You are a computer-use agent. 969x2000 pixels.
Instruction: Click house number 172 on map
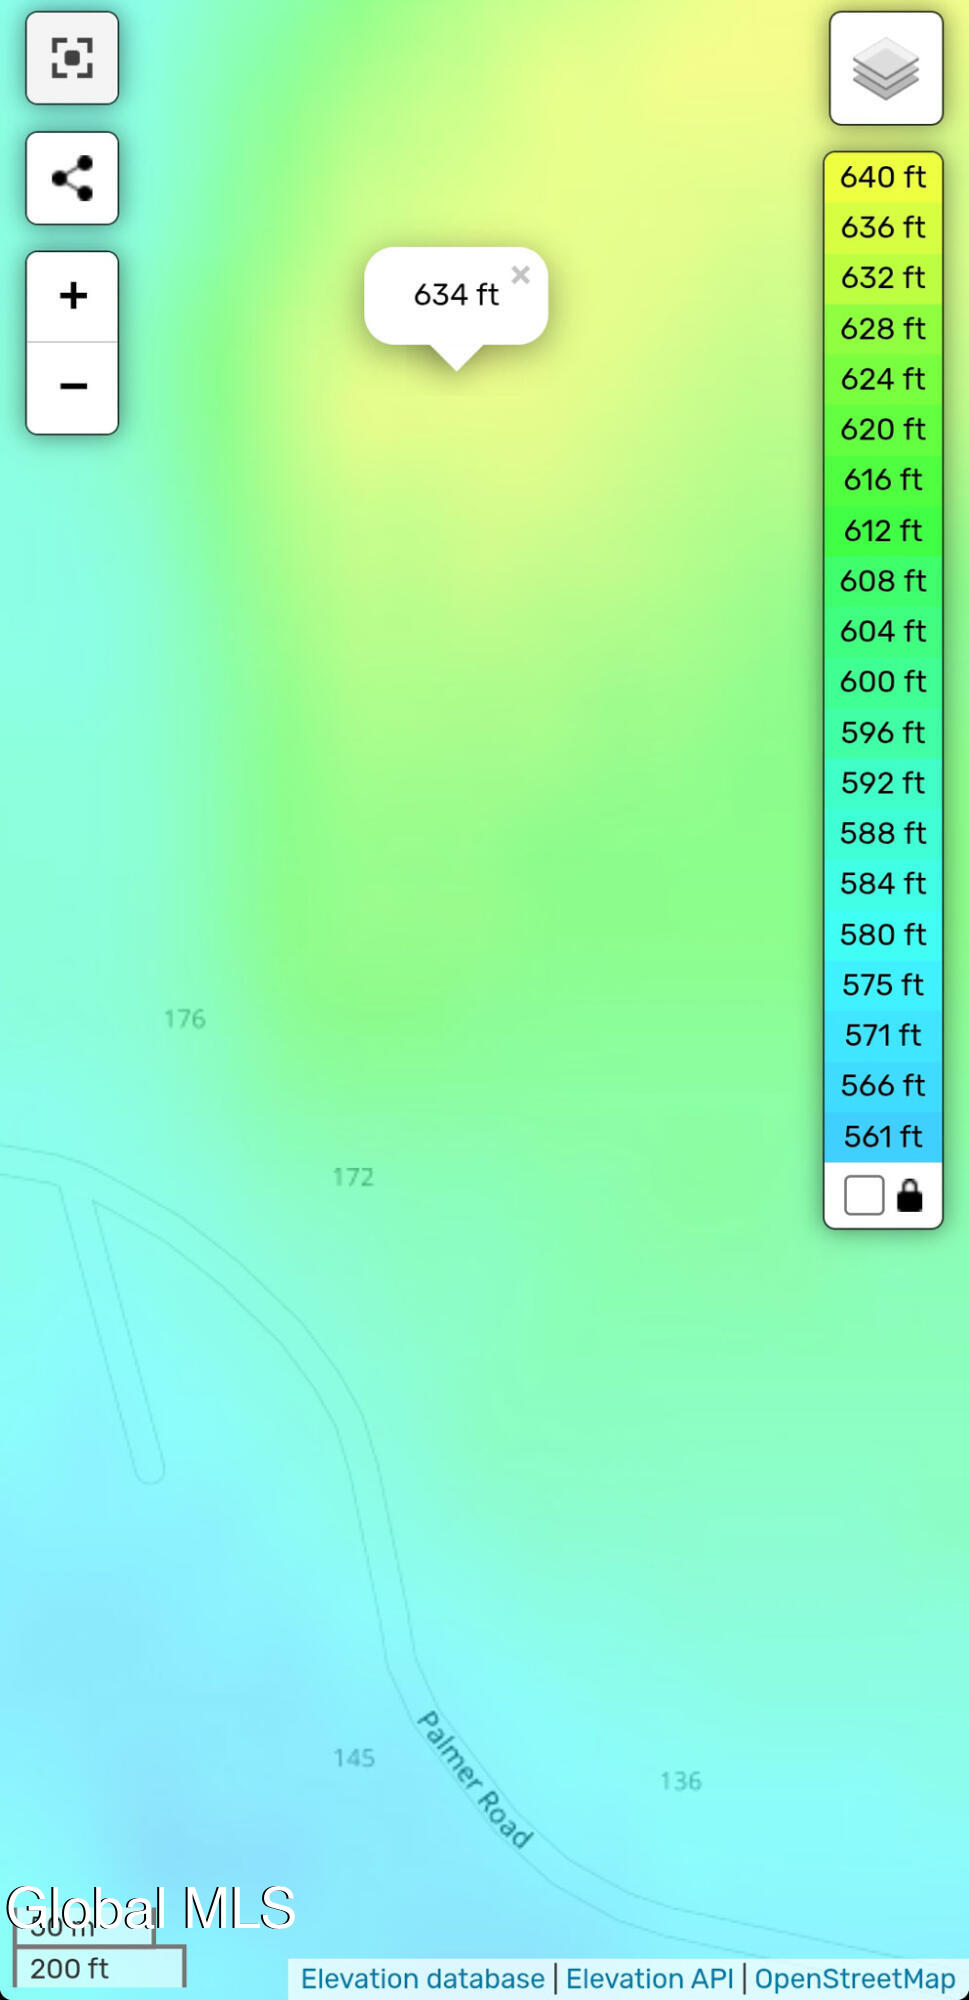pyautogui.click(x=353, y=1177)
